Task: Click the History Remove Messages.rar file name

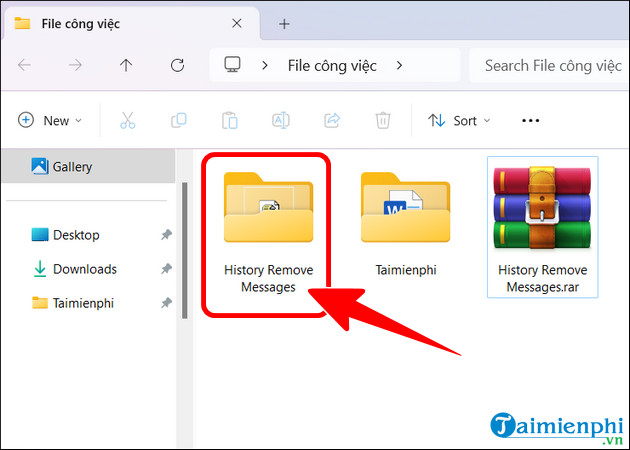Action: (x=542, y=278)
